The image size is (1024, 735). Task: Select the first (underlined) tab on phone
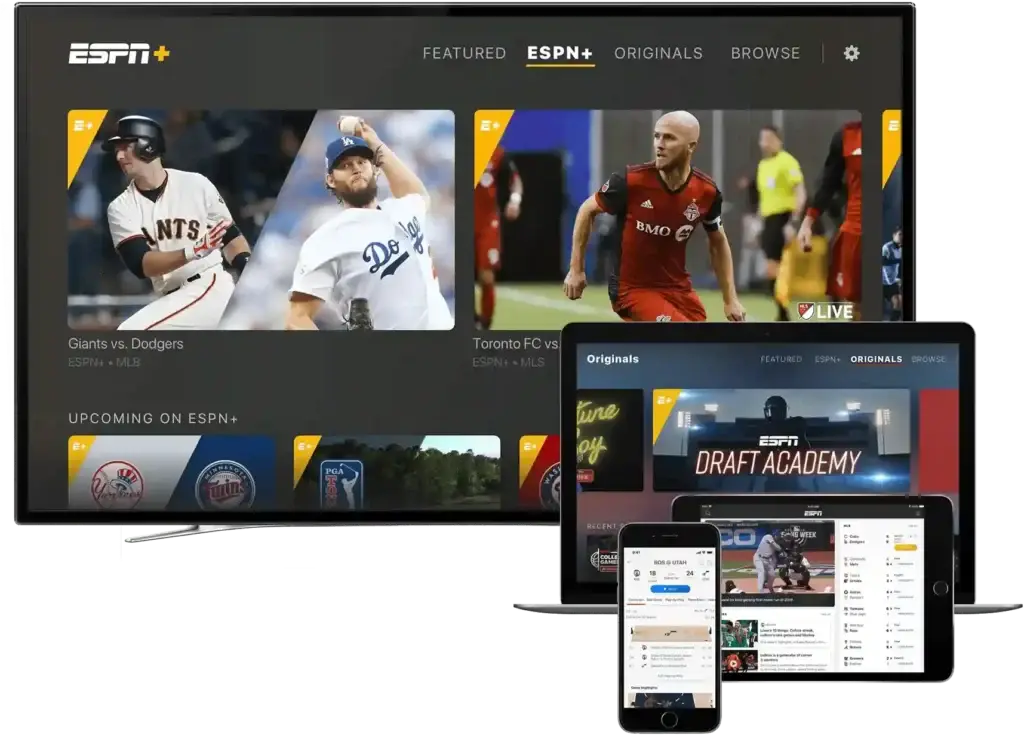635,600
